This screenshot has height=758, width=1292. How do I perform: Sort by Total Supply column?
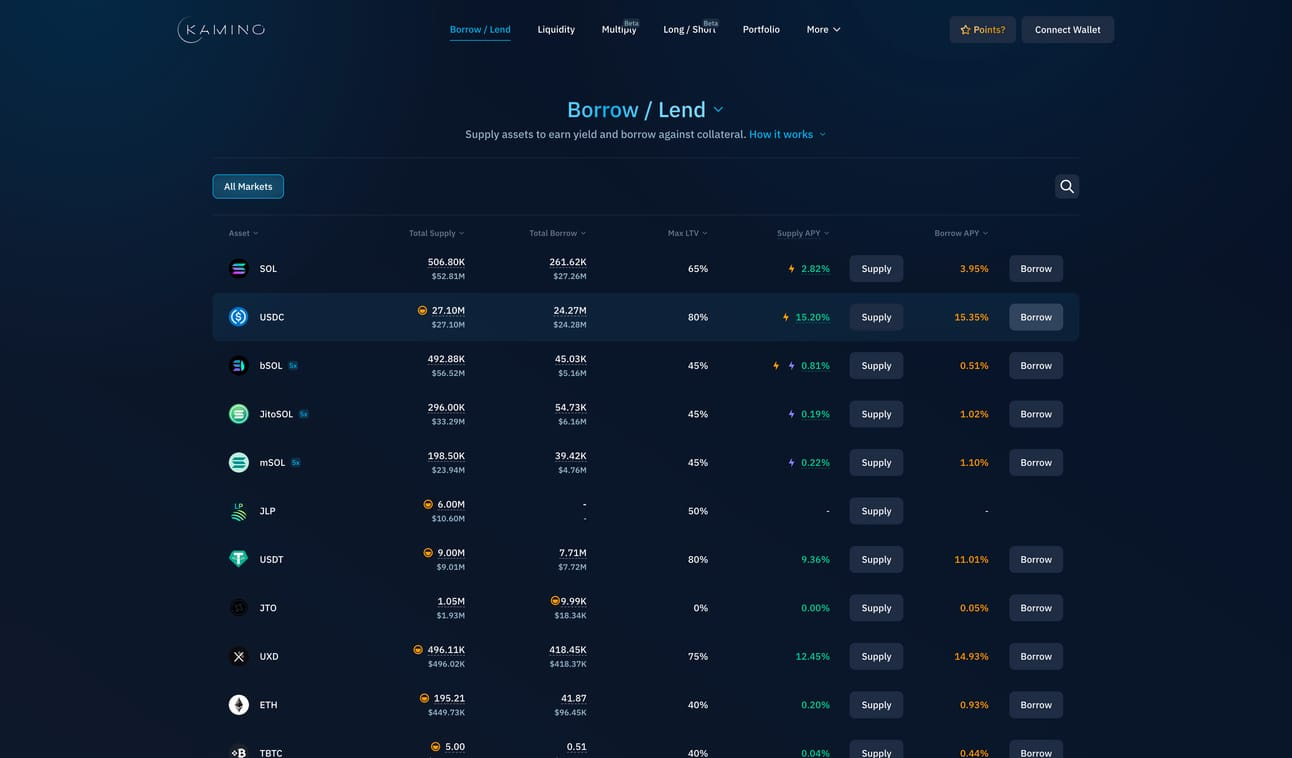(436, 233)
